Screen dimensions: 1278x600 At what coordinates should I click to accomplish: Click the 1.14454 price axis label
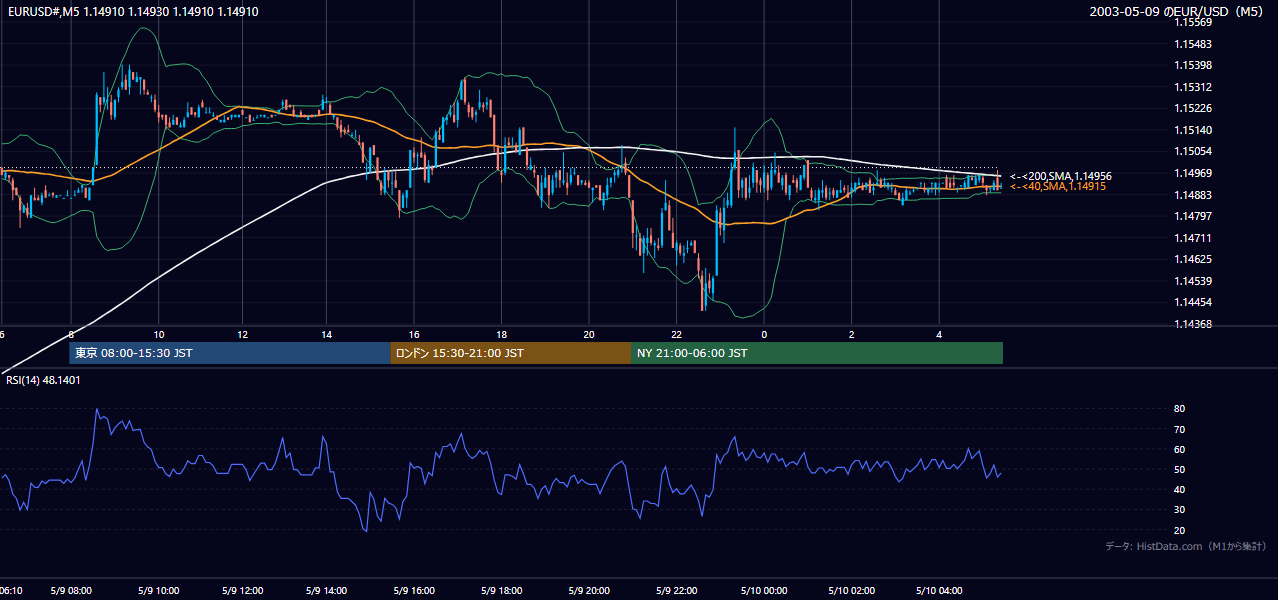(1193, 302)
